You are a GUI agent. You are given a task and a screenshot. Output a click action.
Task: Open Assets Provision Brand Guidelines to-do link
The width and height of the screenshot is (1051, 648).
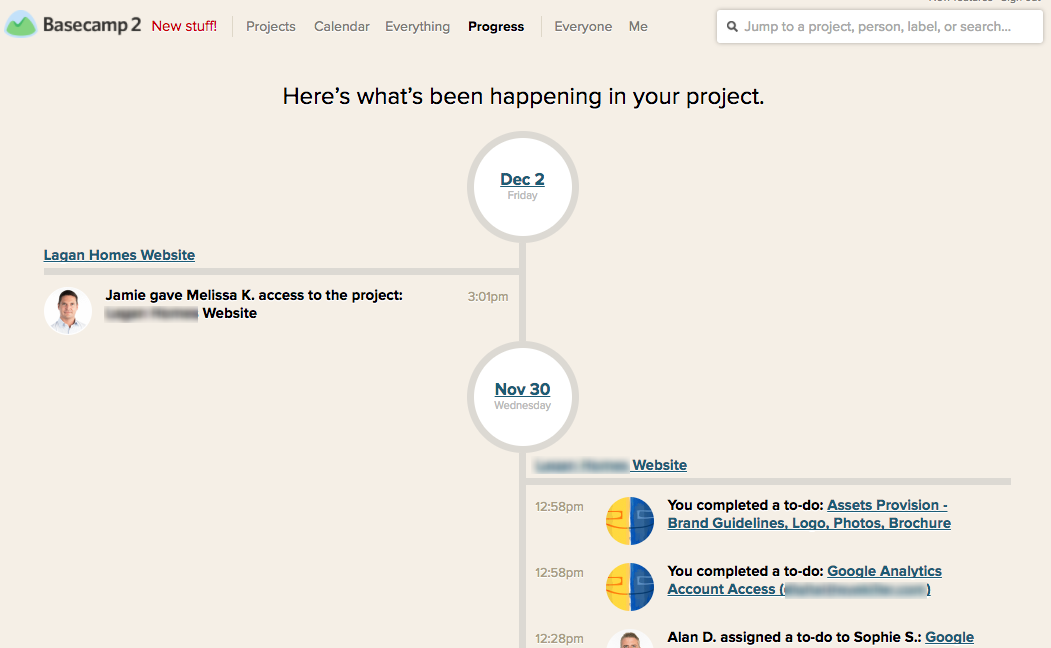(809, 514)
